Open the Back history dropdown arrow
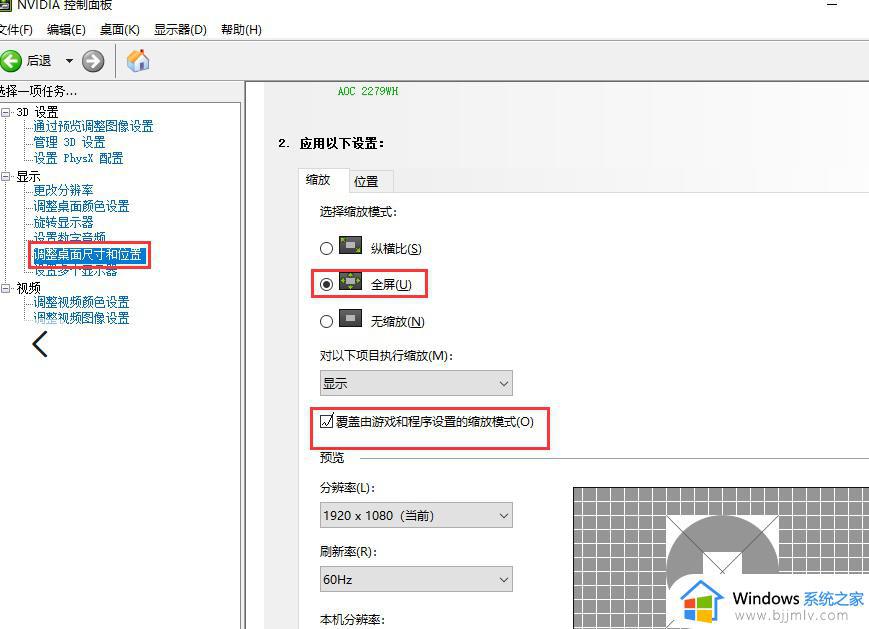869x629 pixels. tap(69, 60)
